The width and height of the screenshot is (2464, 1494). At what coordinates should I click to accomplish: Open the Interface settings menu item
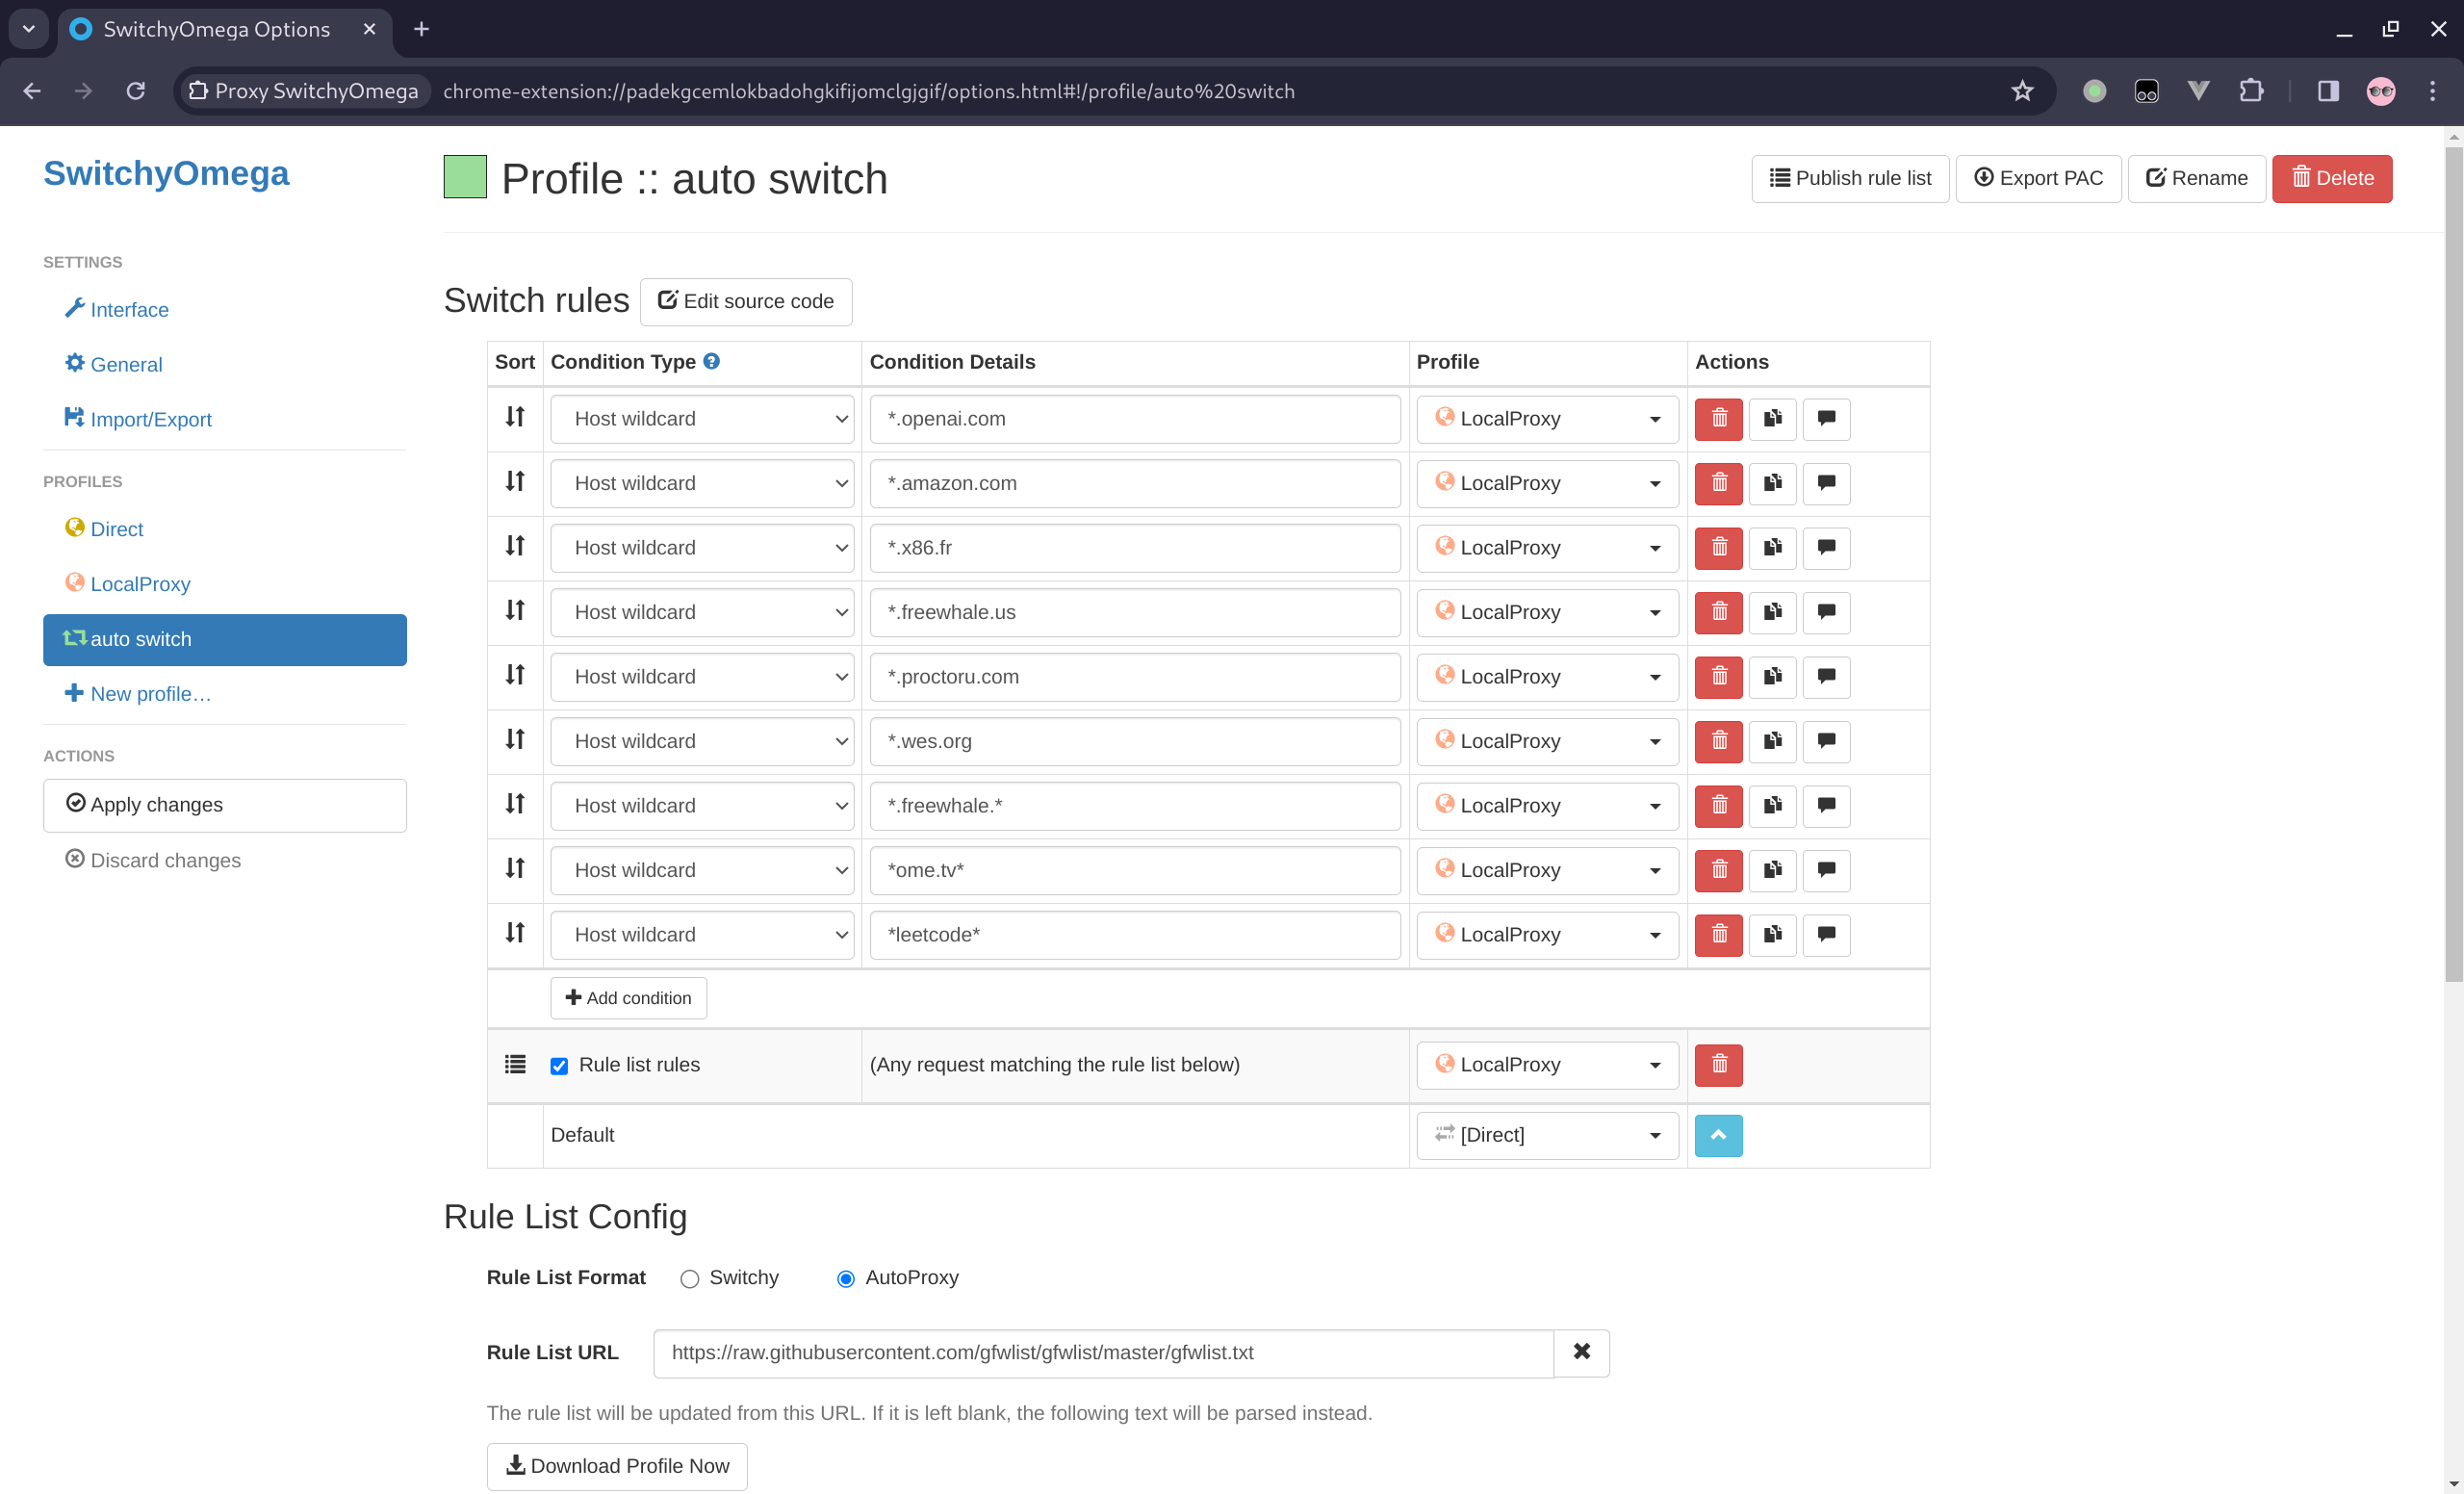click(x=130, y=310)
